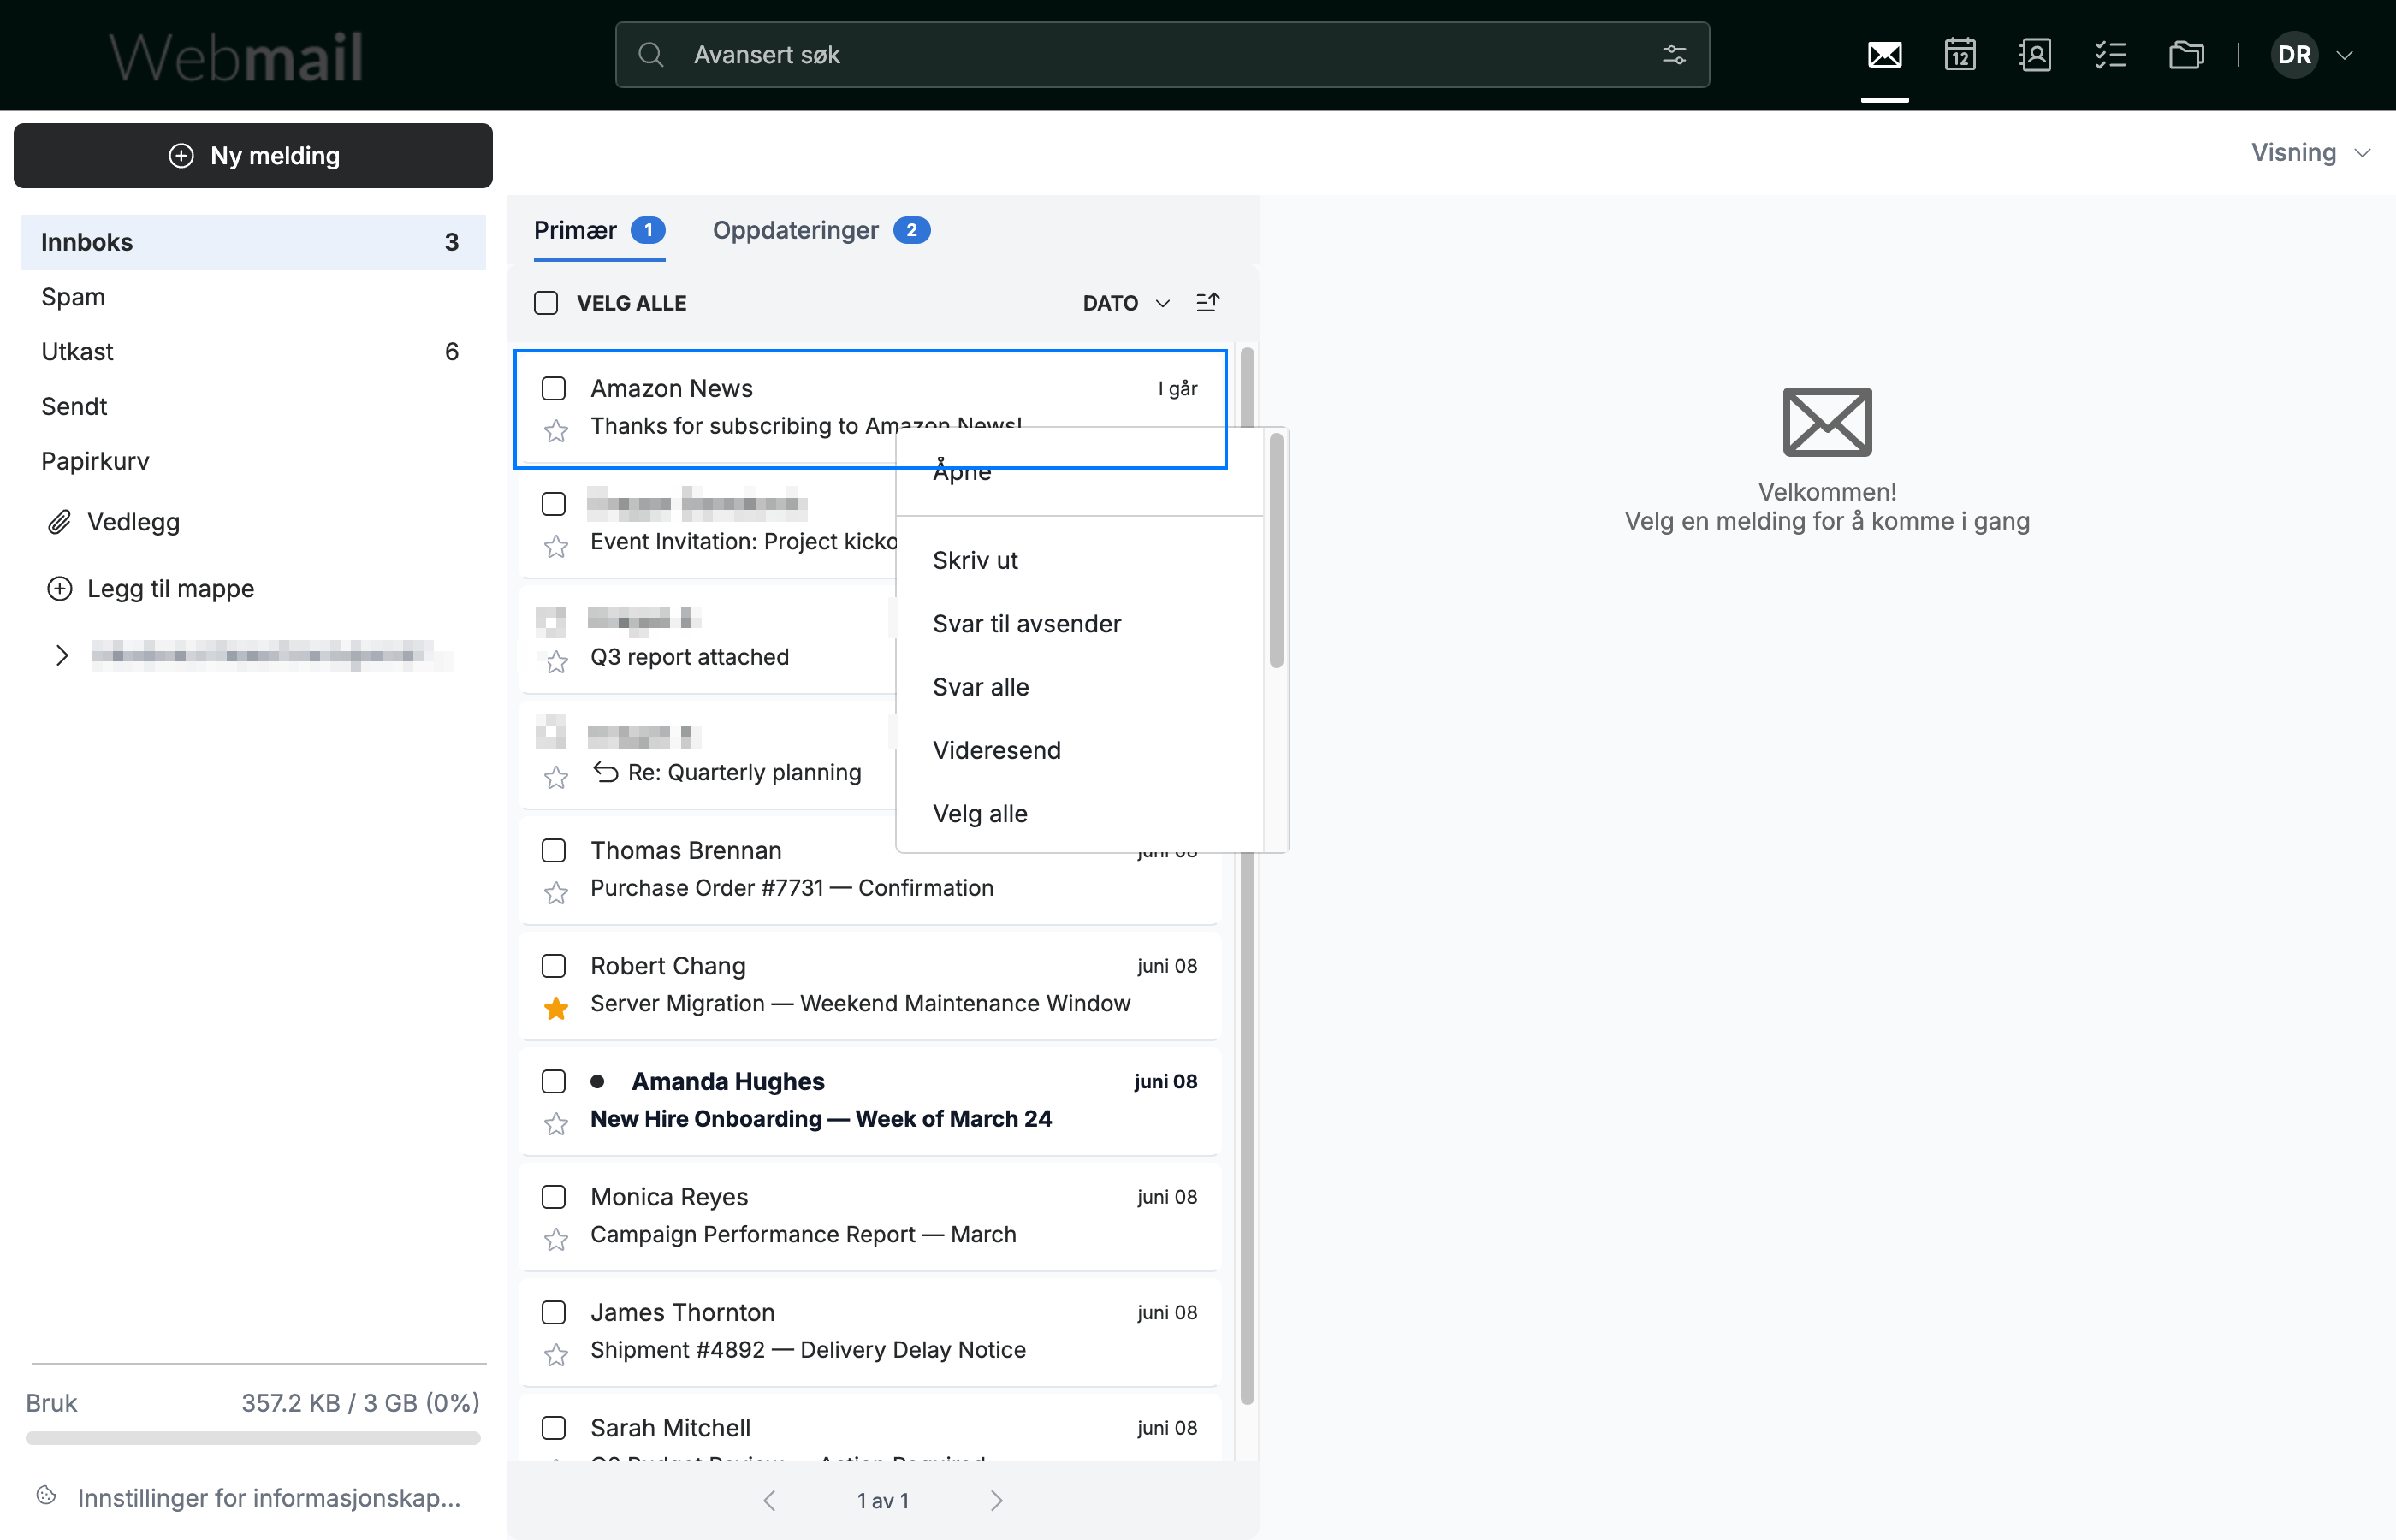Star the Q3 report attached message
This screenshot has width=2396, height=1540.
556,662
